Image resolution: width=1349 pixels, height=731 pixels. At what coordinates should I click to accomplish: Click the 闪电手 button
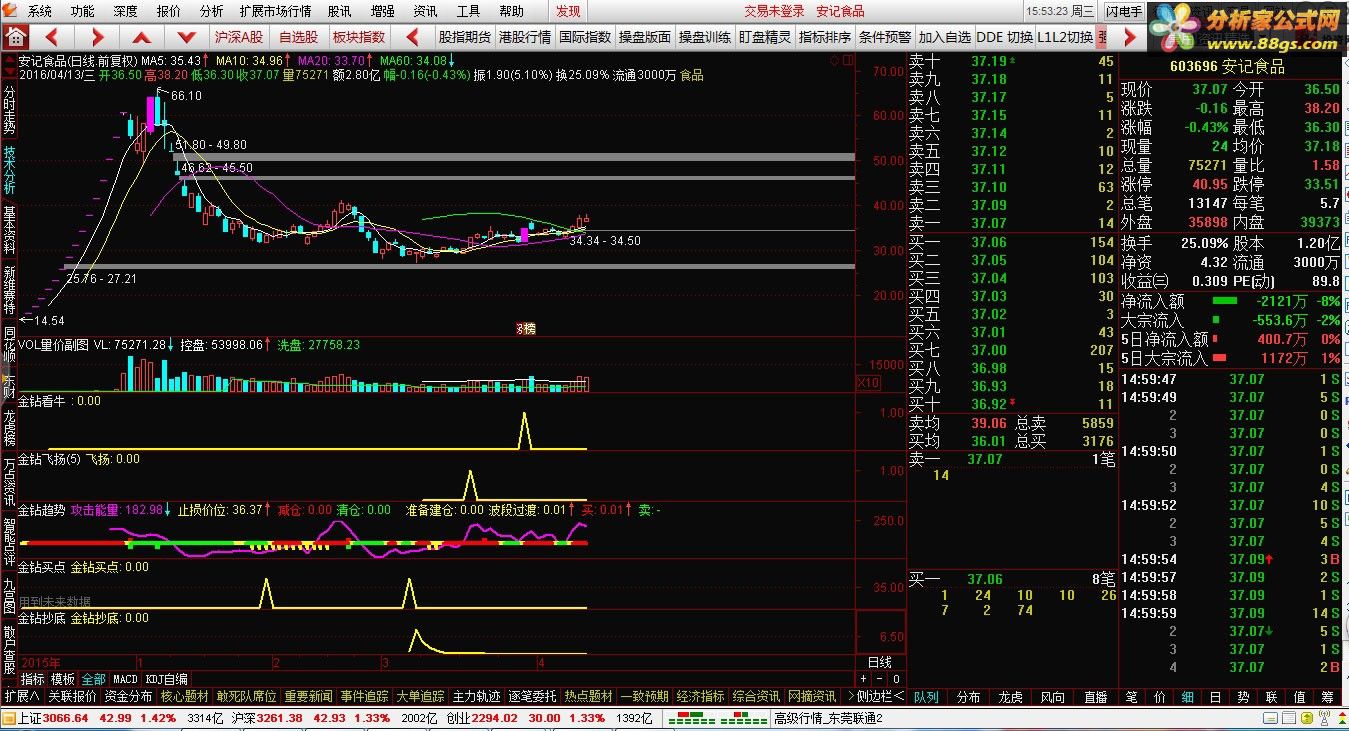pos(1124,11)
